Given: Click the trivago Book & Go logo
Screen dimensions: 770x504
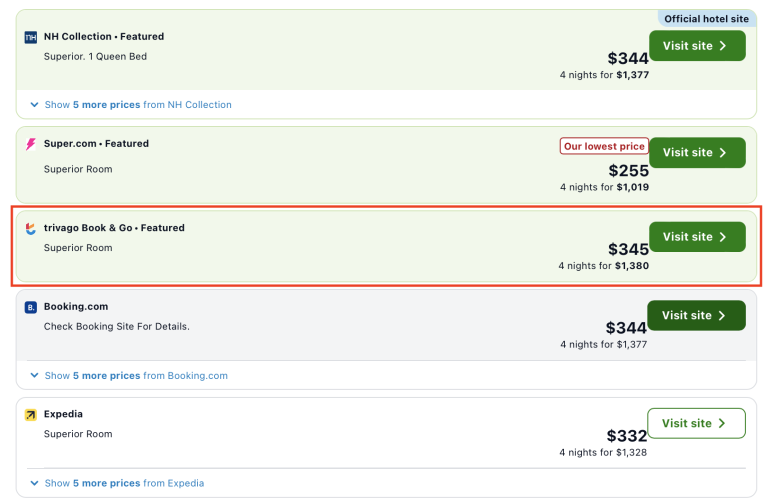Looking at the screenshot, I should point(30,228).
